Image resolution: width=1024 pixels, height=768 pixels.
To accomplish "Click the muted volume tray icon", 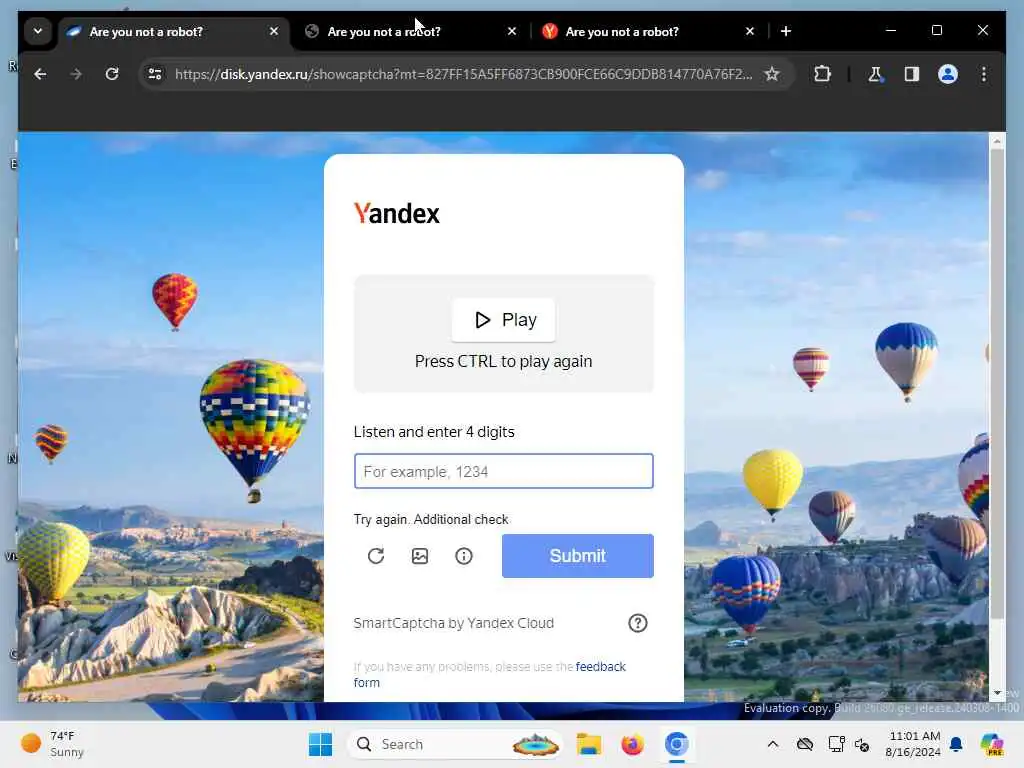I will pyautogui.click(x=862, y=744).
